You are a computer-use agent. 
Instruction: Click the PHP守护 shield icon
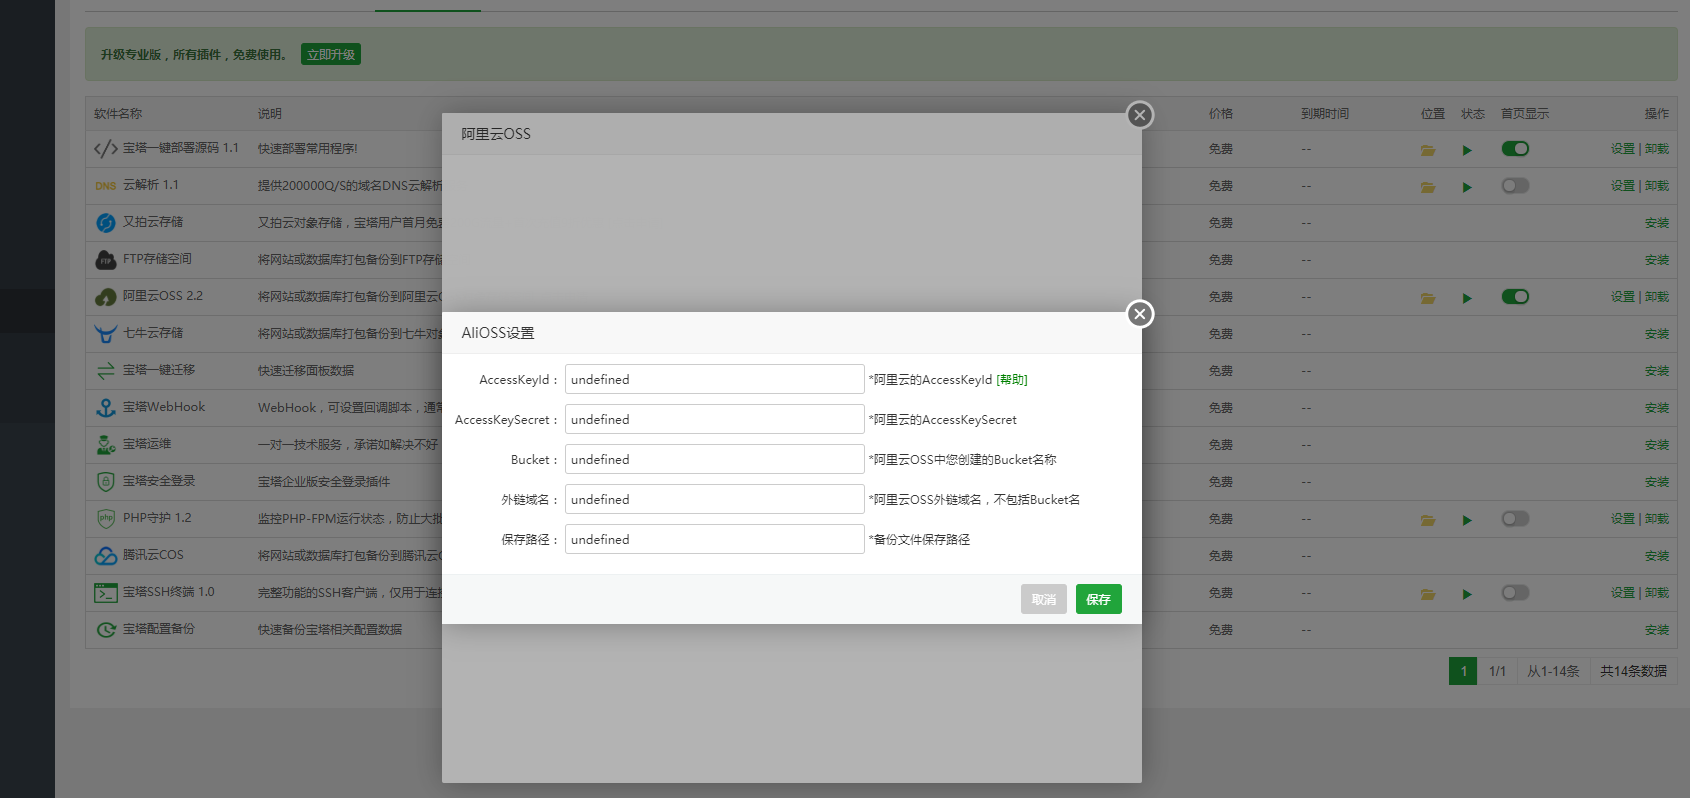click(106, 519)
